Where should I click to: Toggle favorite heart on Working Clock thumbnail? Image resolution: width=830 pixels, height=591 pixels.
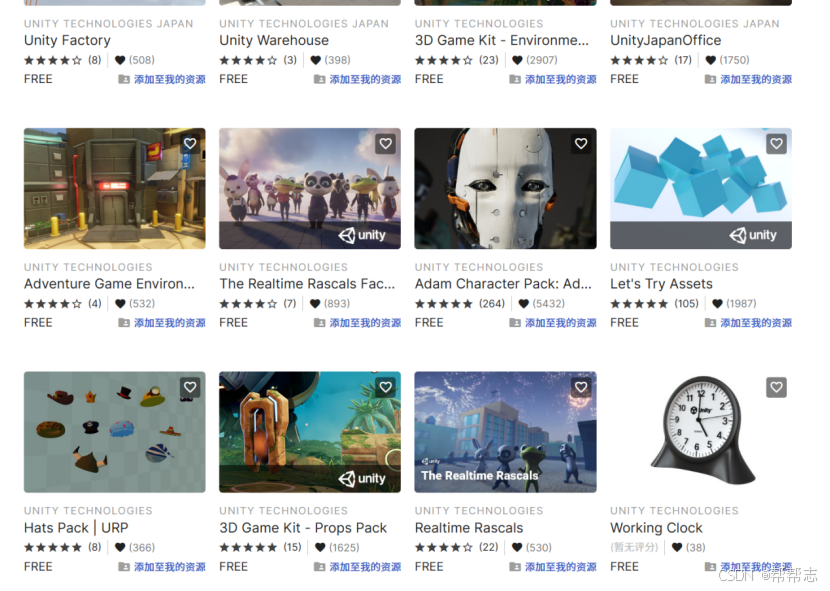tap(776, 387)
